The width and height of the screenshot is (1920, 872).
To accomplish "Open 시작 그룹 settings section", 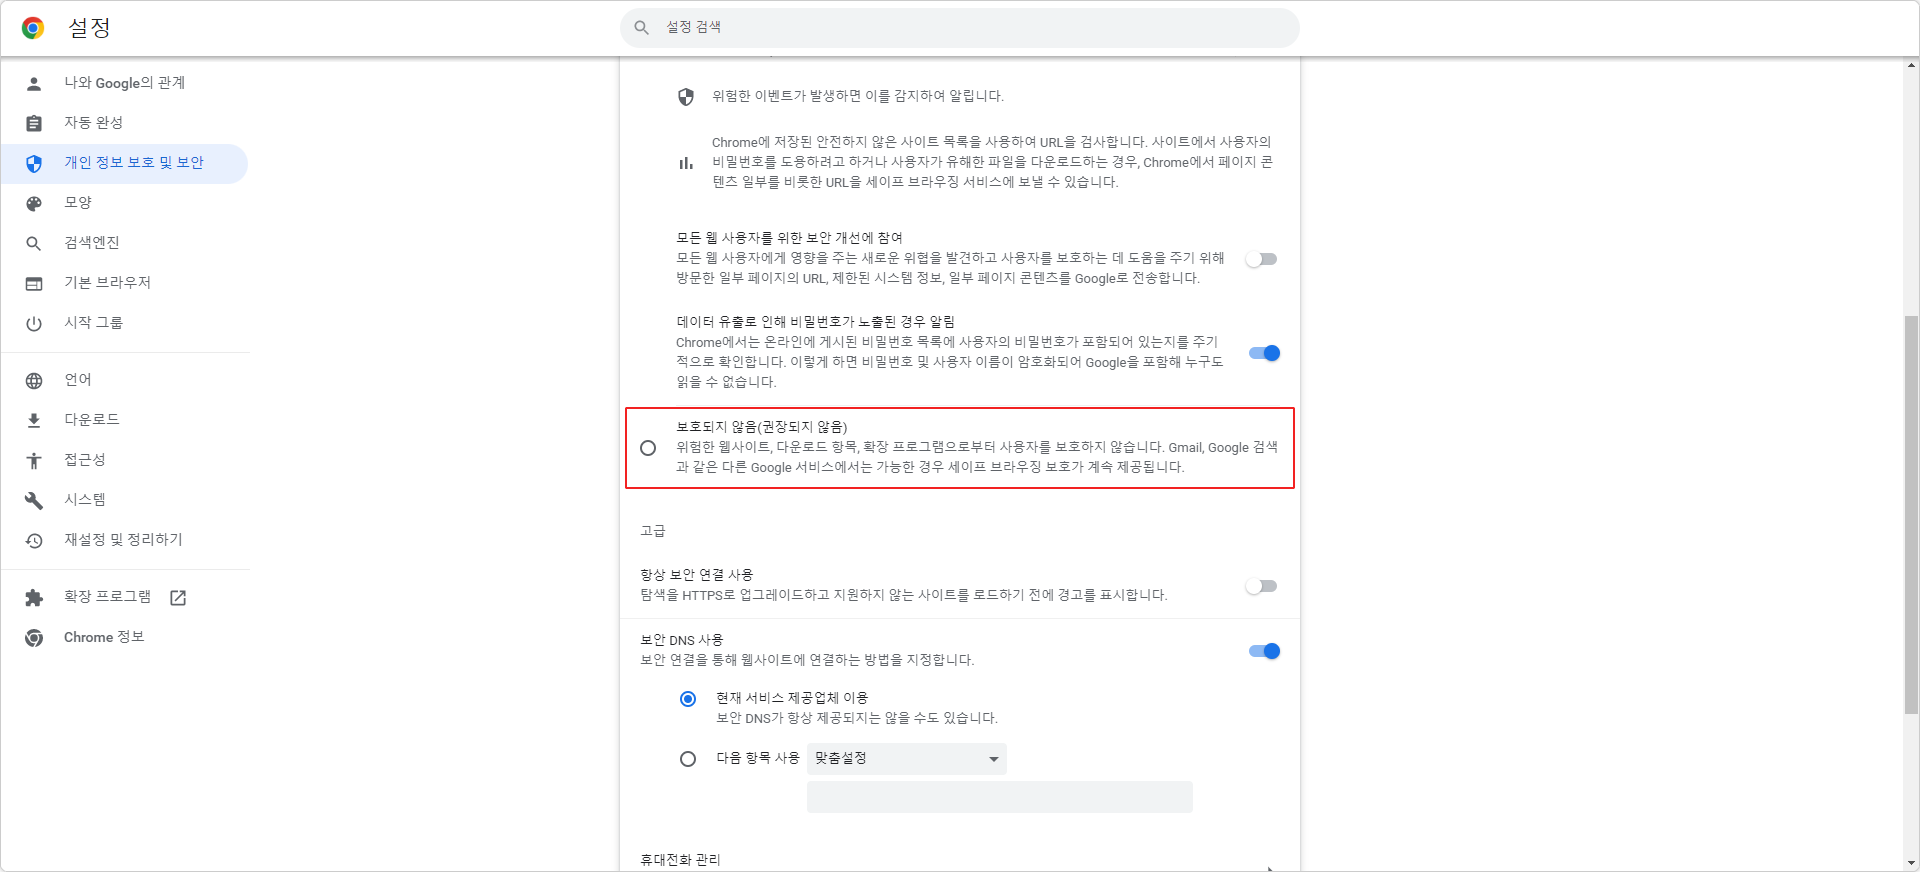I will pos(125,323).
